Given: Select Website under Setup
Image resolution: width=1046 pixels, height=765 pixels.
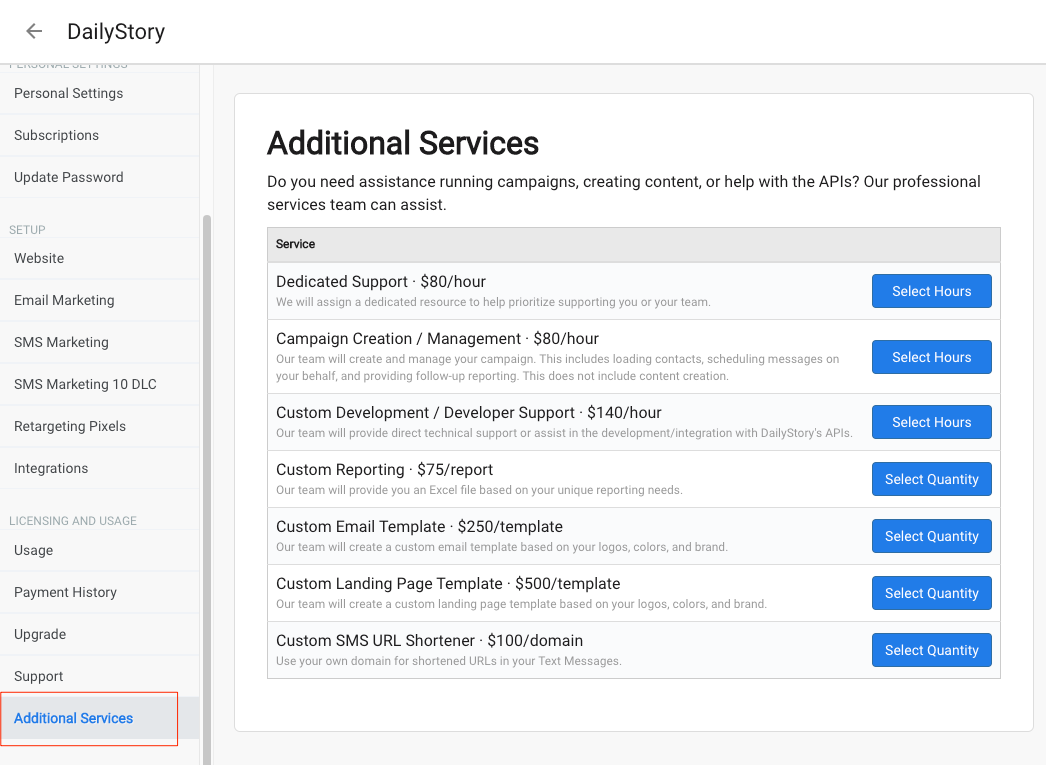Looking at the screenshot, I should click(x=39, y=258).
